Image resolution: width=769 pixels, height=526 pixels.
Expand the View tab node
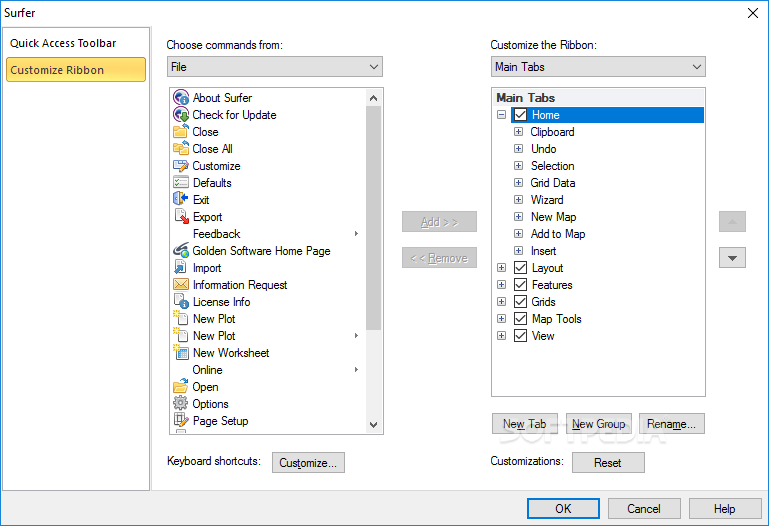click(x=501, y=336)
